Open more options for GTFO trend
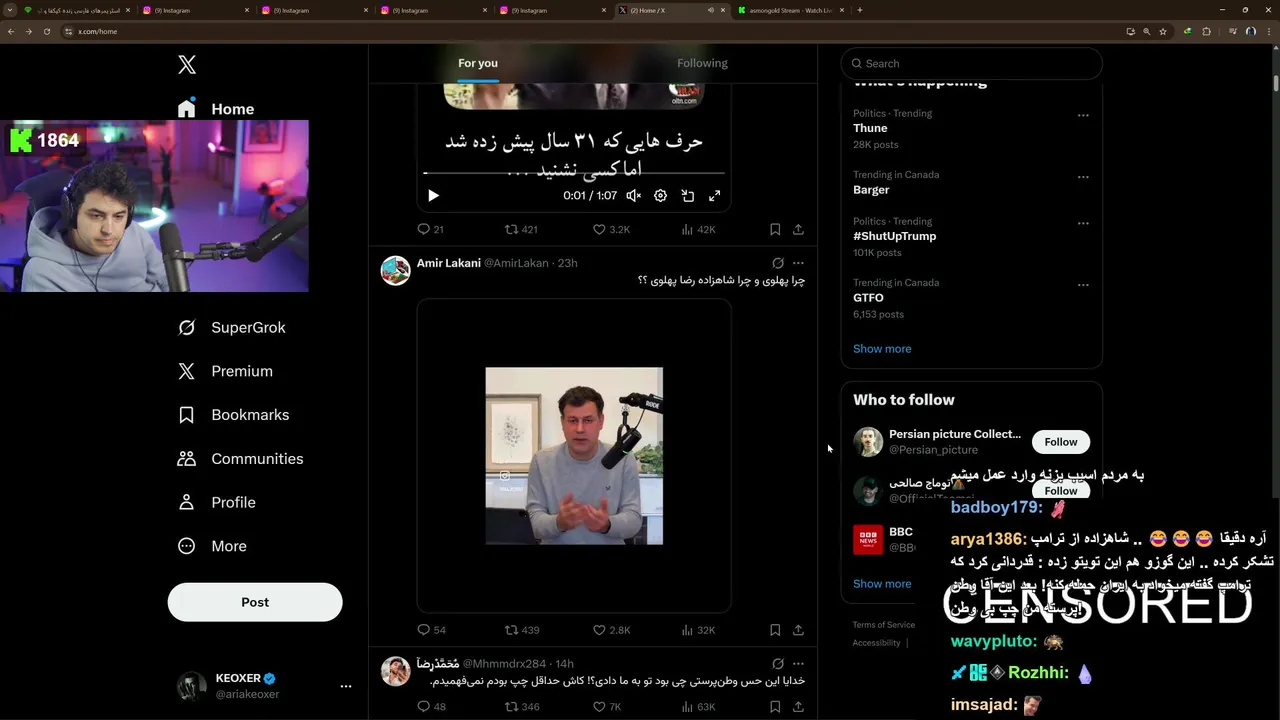1280x720 pixels. click(x=1083, y=285)
